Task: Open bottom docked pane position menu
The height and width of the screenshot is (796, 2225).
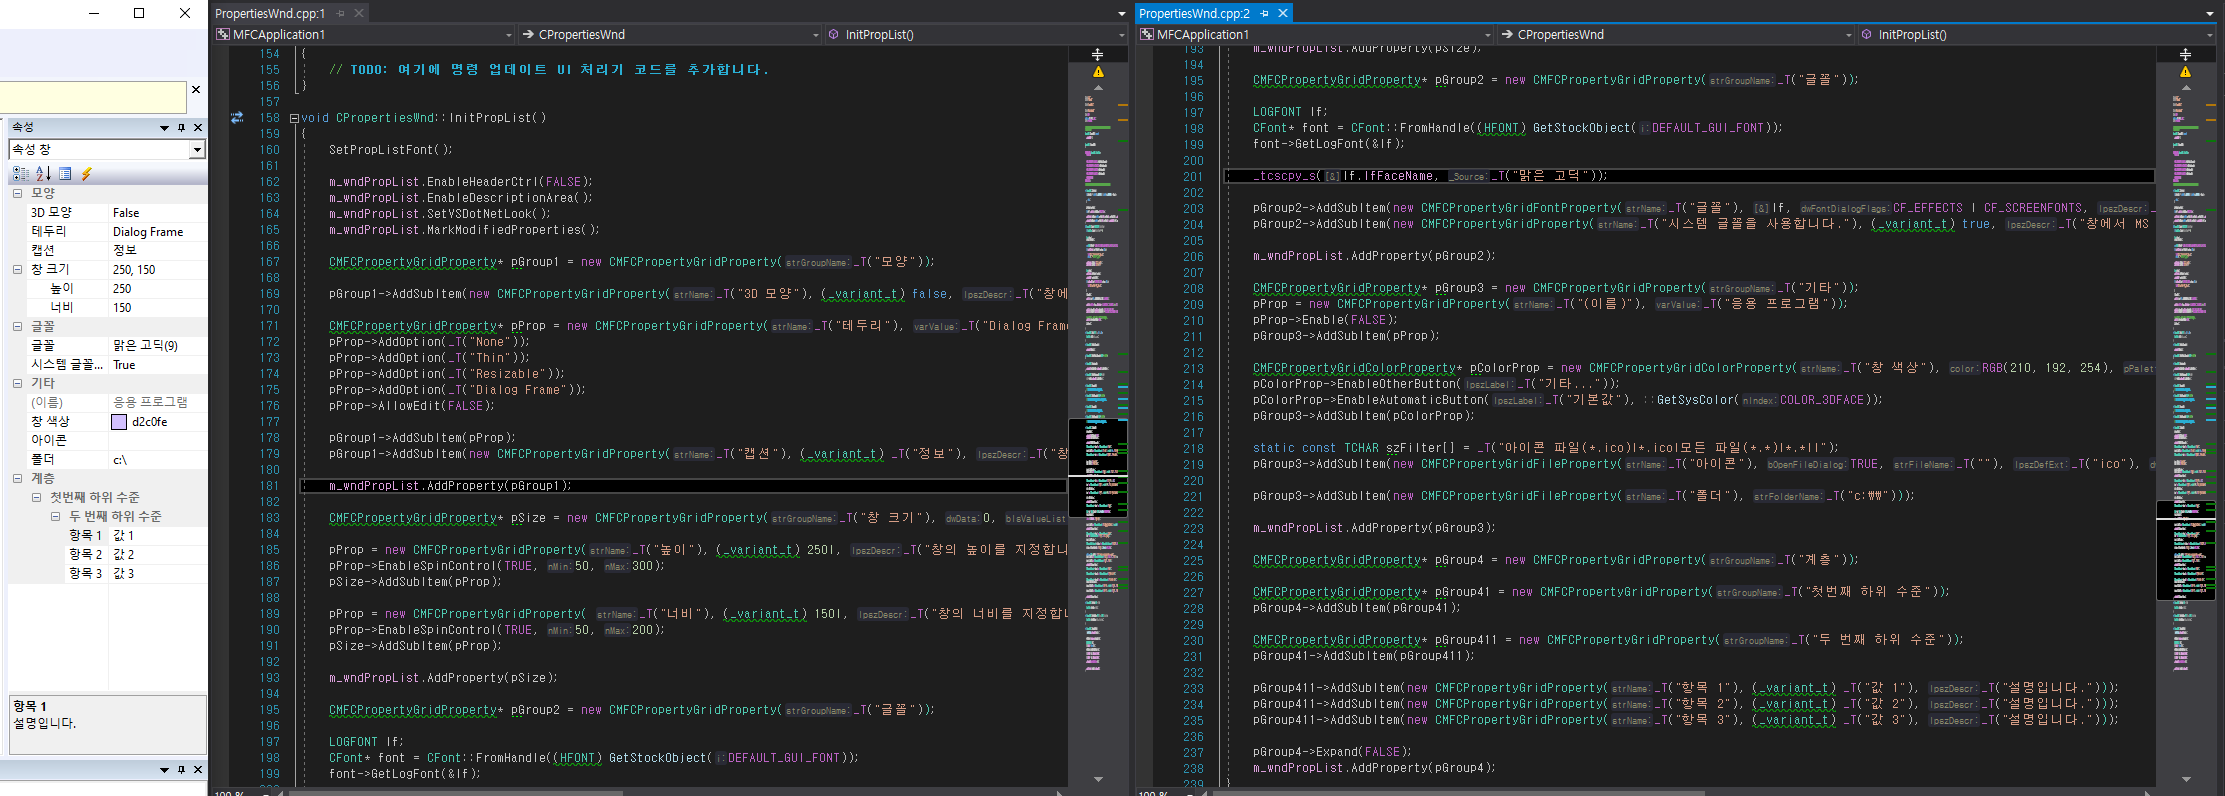Action: (x=164, y=770)
